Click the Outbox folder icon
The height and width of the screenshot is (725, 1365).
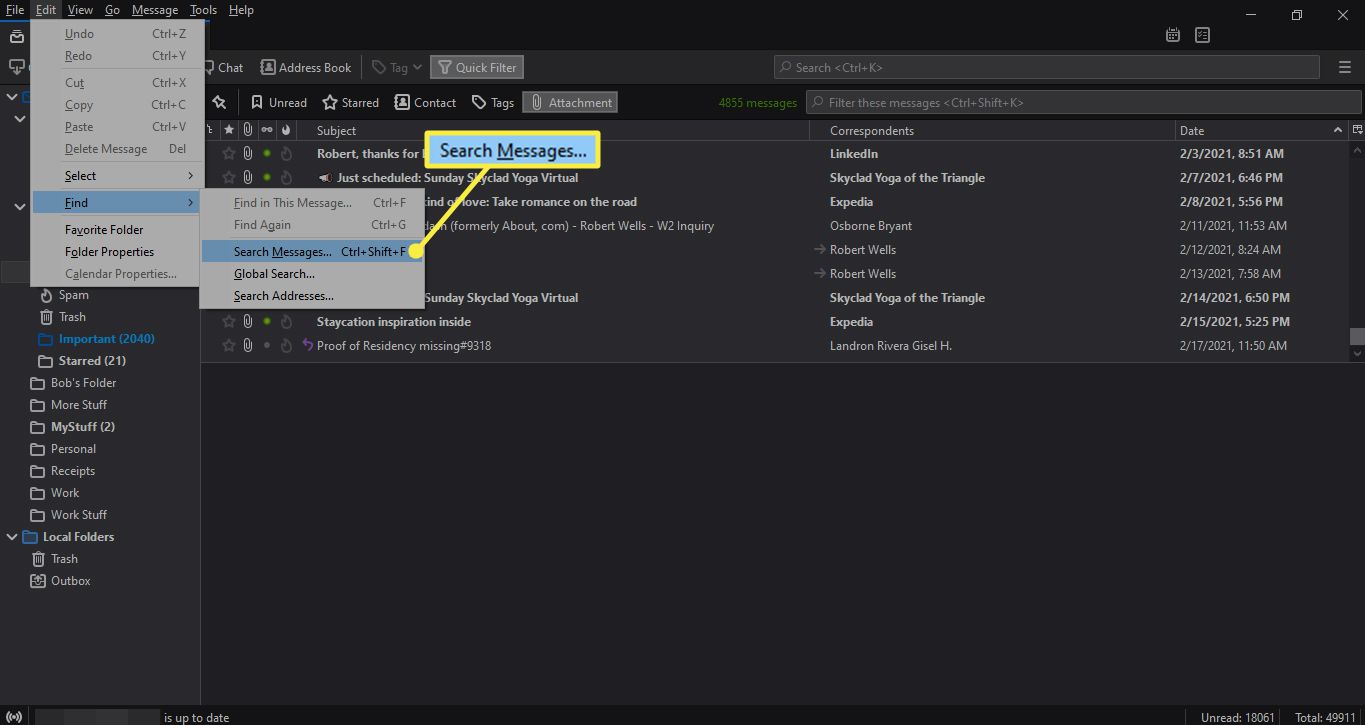coord(38,581)
